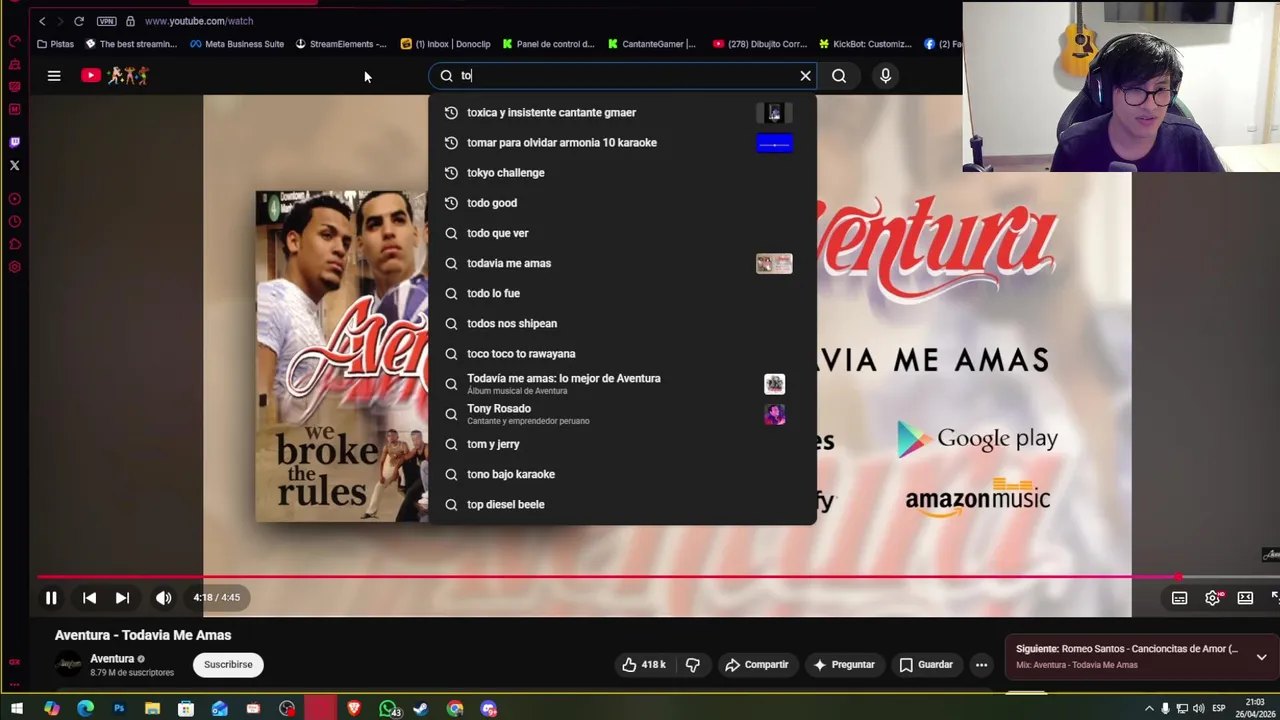
Task: Open 'The best streamin...' bookmark
Action: click(x=131, y=44)
